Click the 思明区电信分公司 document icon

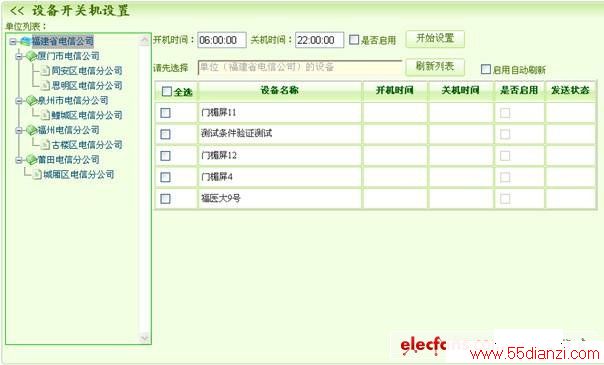46,85
